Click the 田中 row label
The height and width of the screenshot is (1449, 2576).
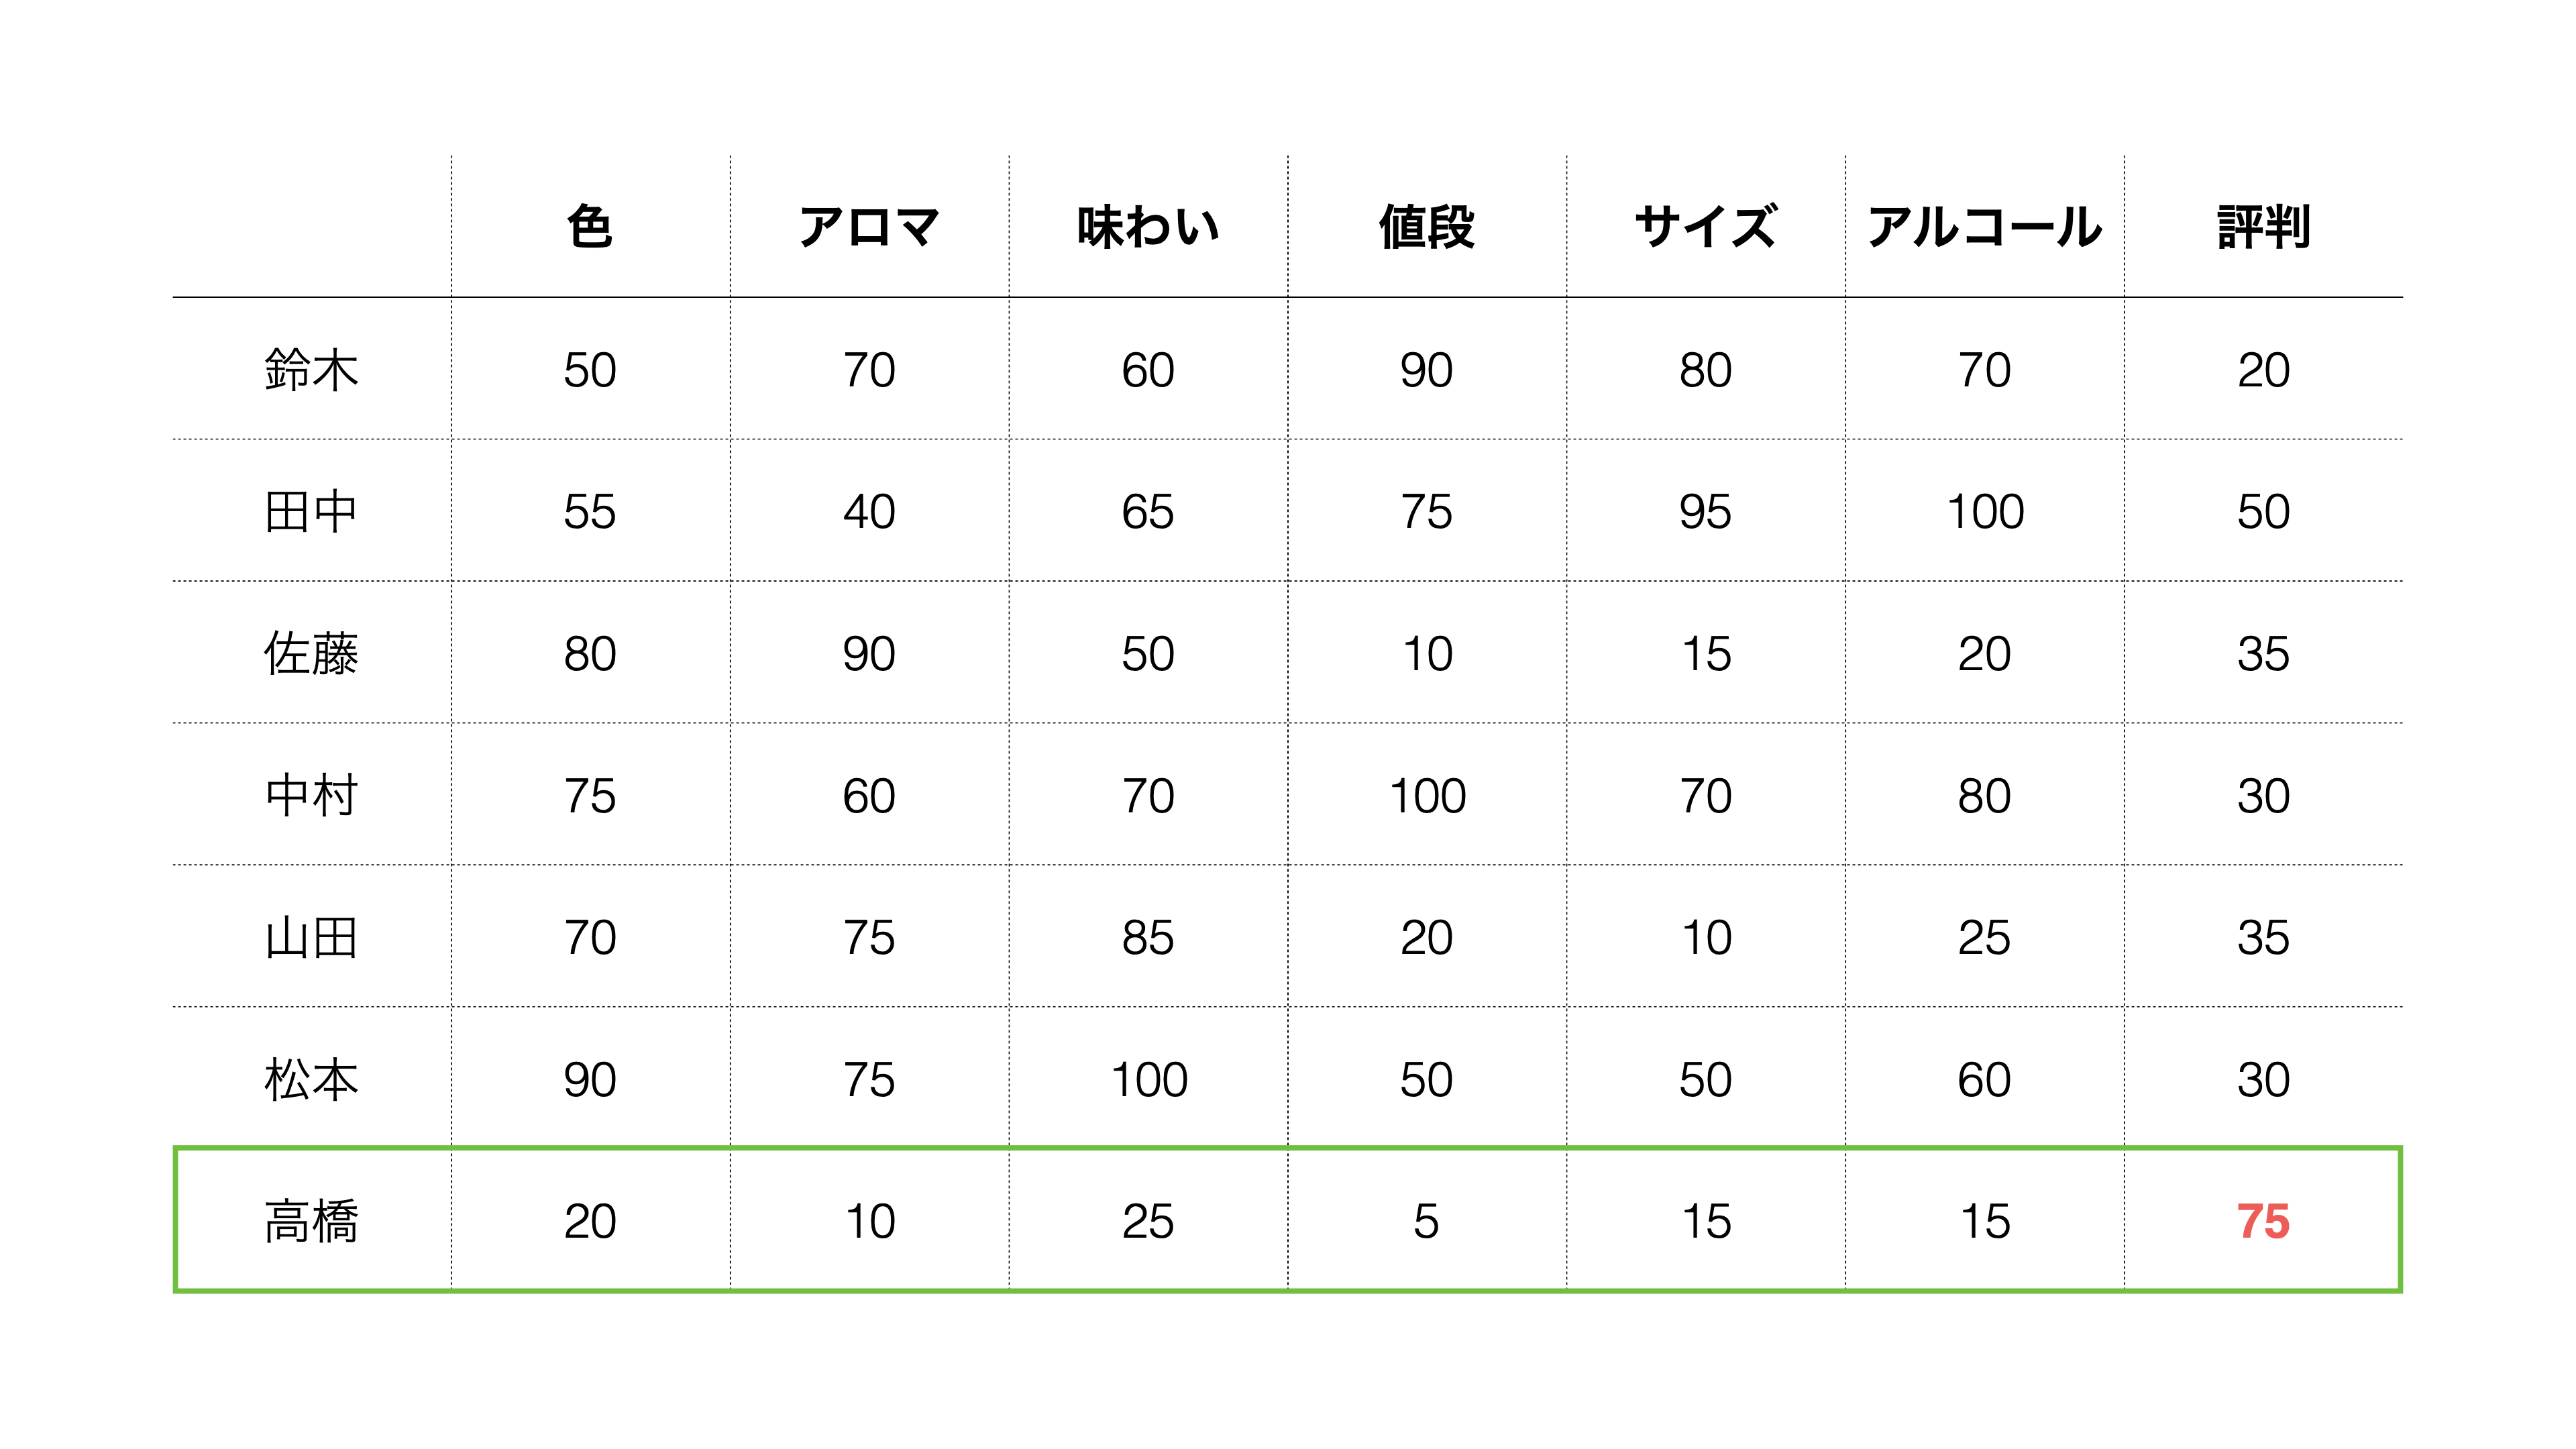point(311,511)
